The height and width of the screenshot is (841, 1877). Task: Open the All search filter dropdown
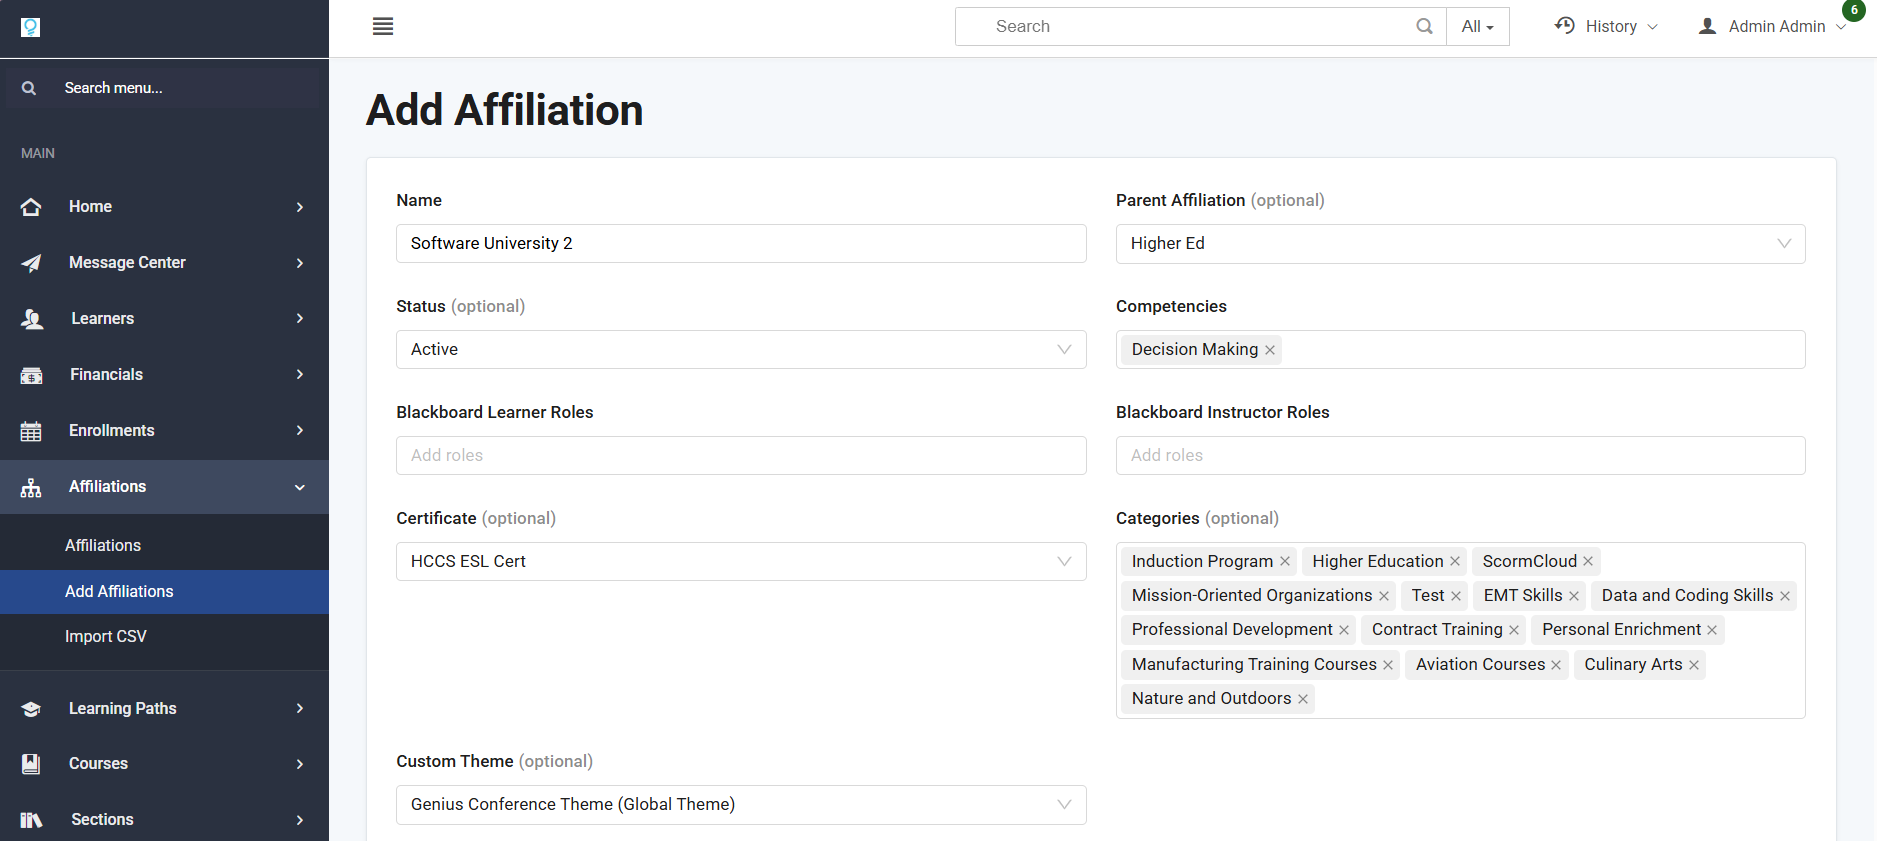click(1477, 27)
